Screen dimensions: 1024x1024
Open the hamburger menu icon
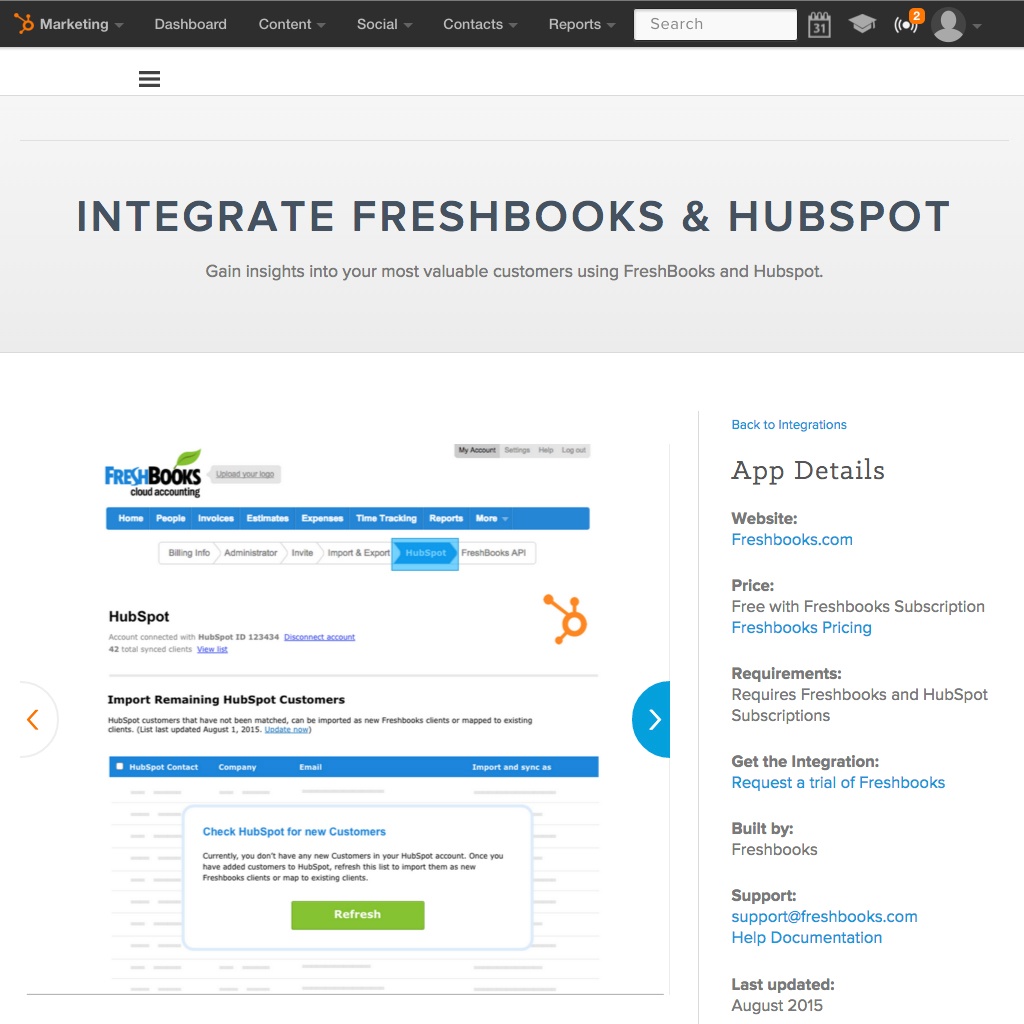(150, 79)
